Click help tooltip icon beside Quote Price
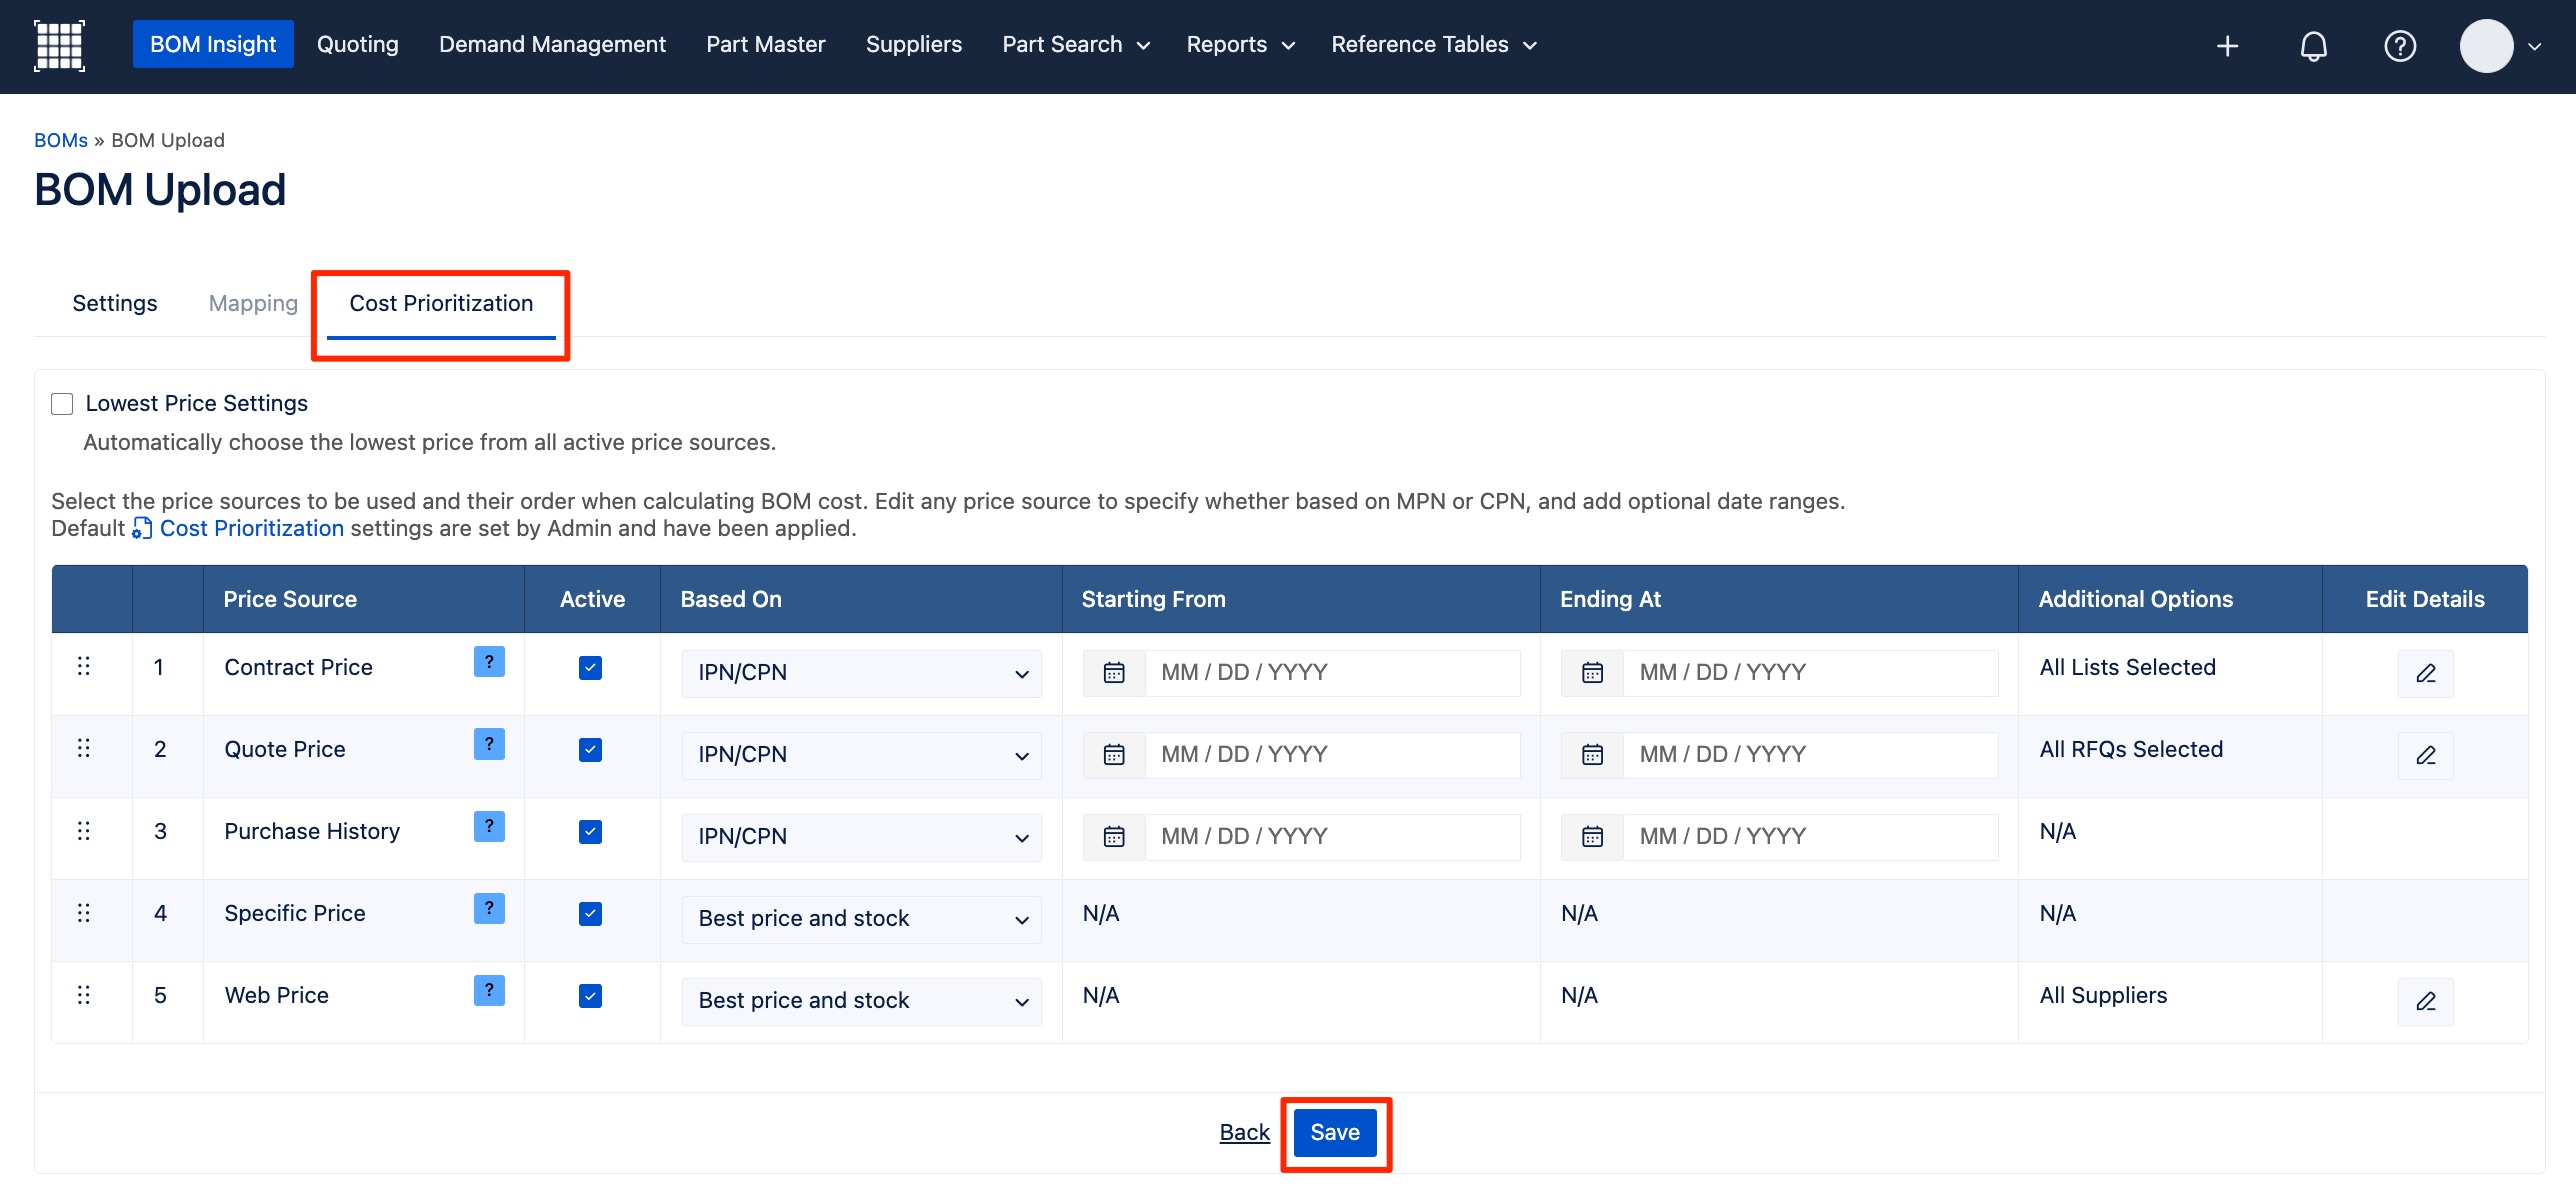 (489, 744)
